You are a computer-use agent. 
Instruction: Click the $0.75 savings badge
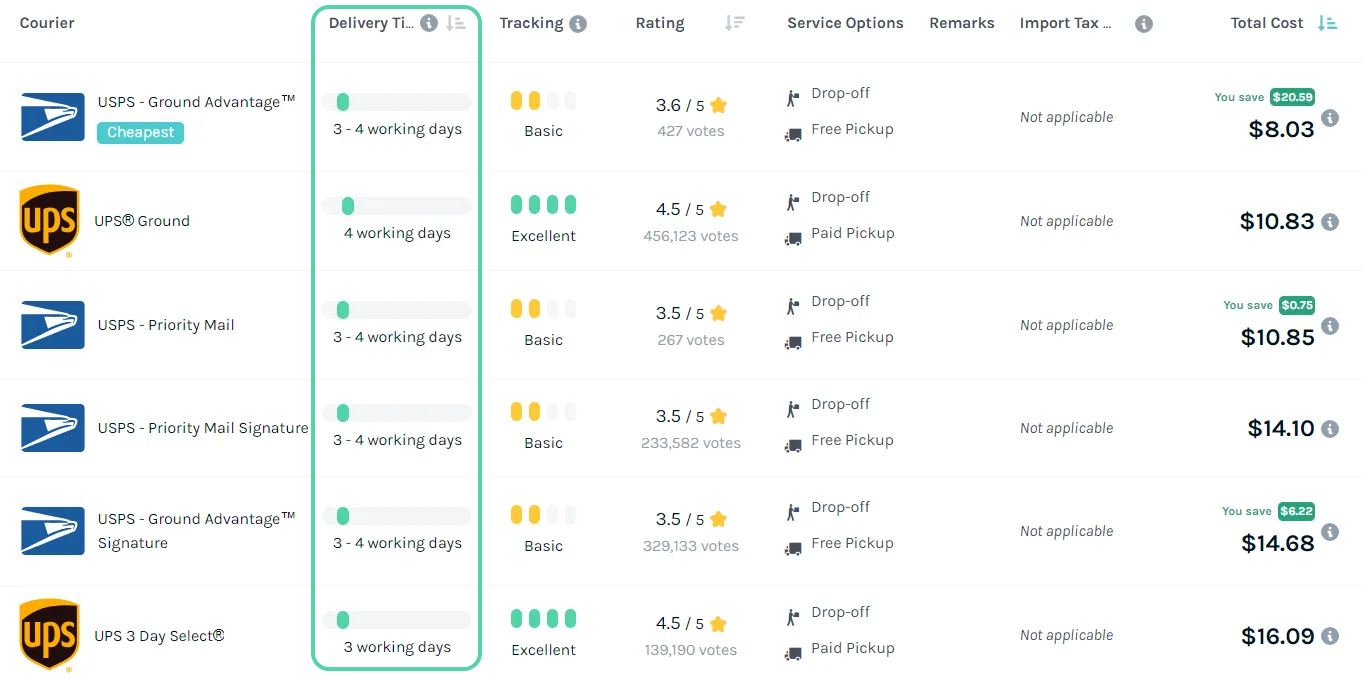(1297, 305)
